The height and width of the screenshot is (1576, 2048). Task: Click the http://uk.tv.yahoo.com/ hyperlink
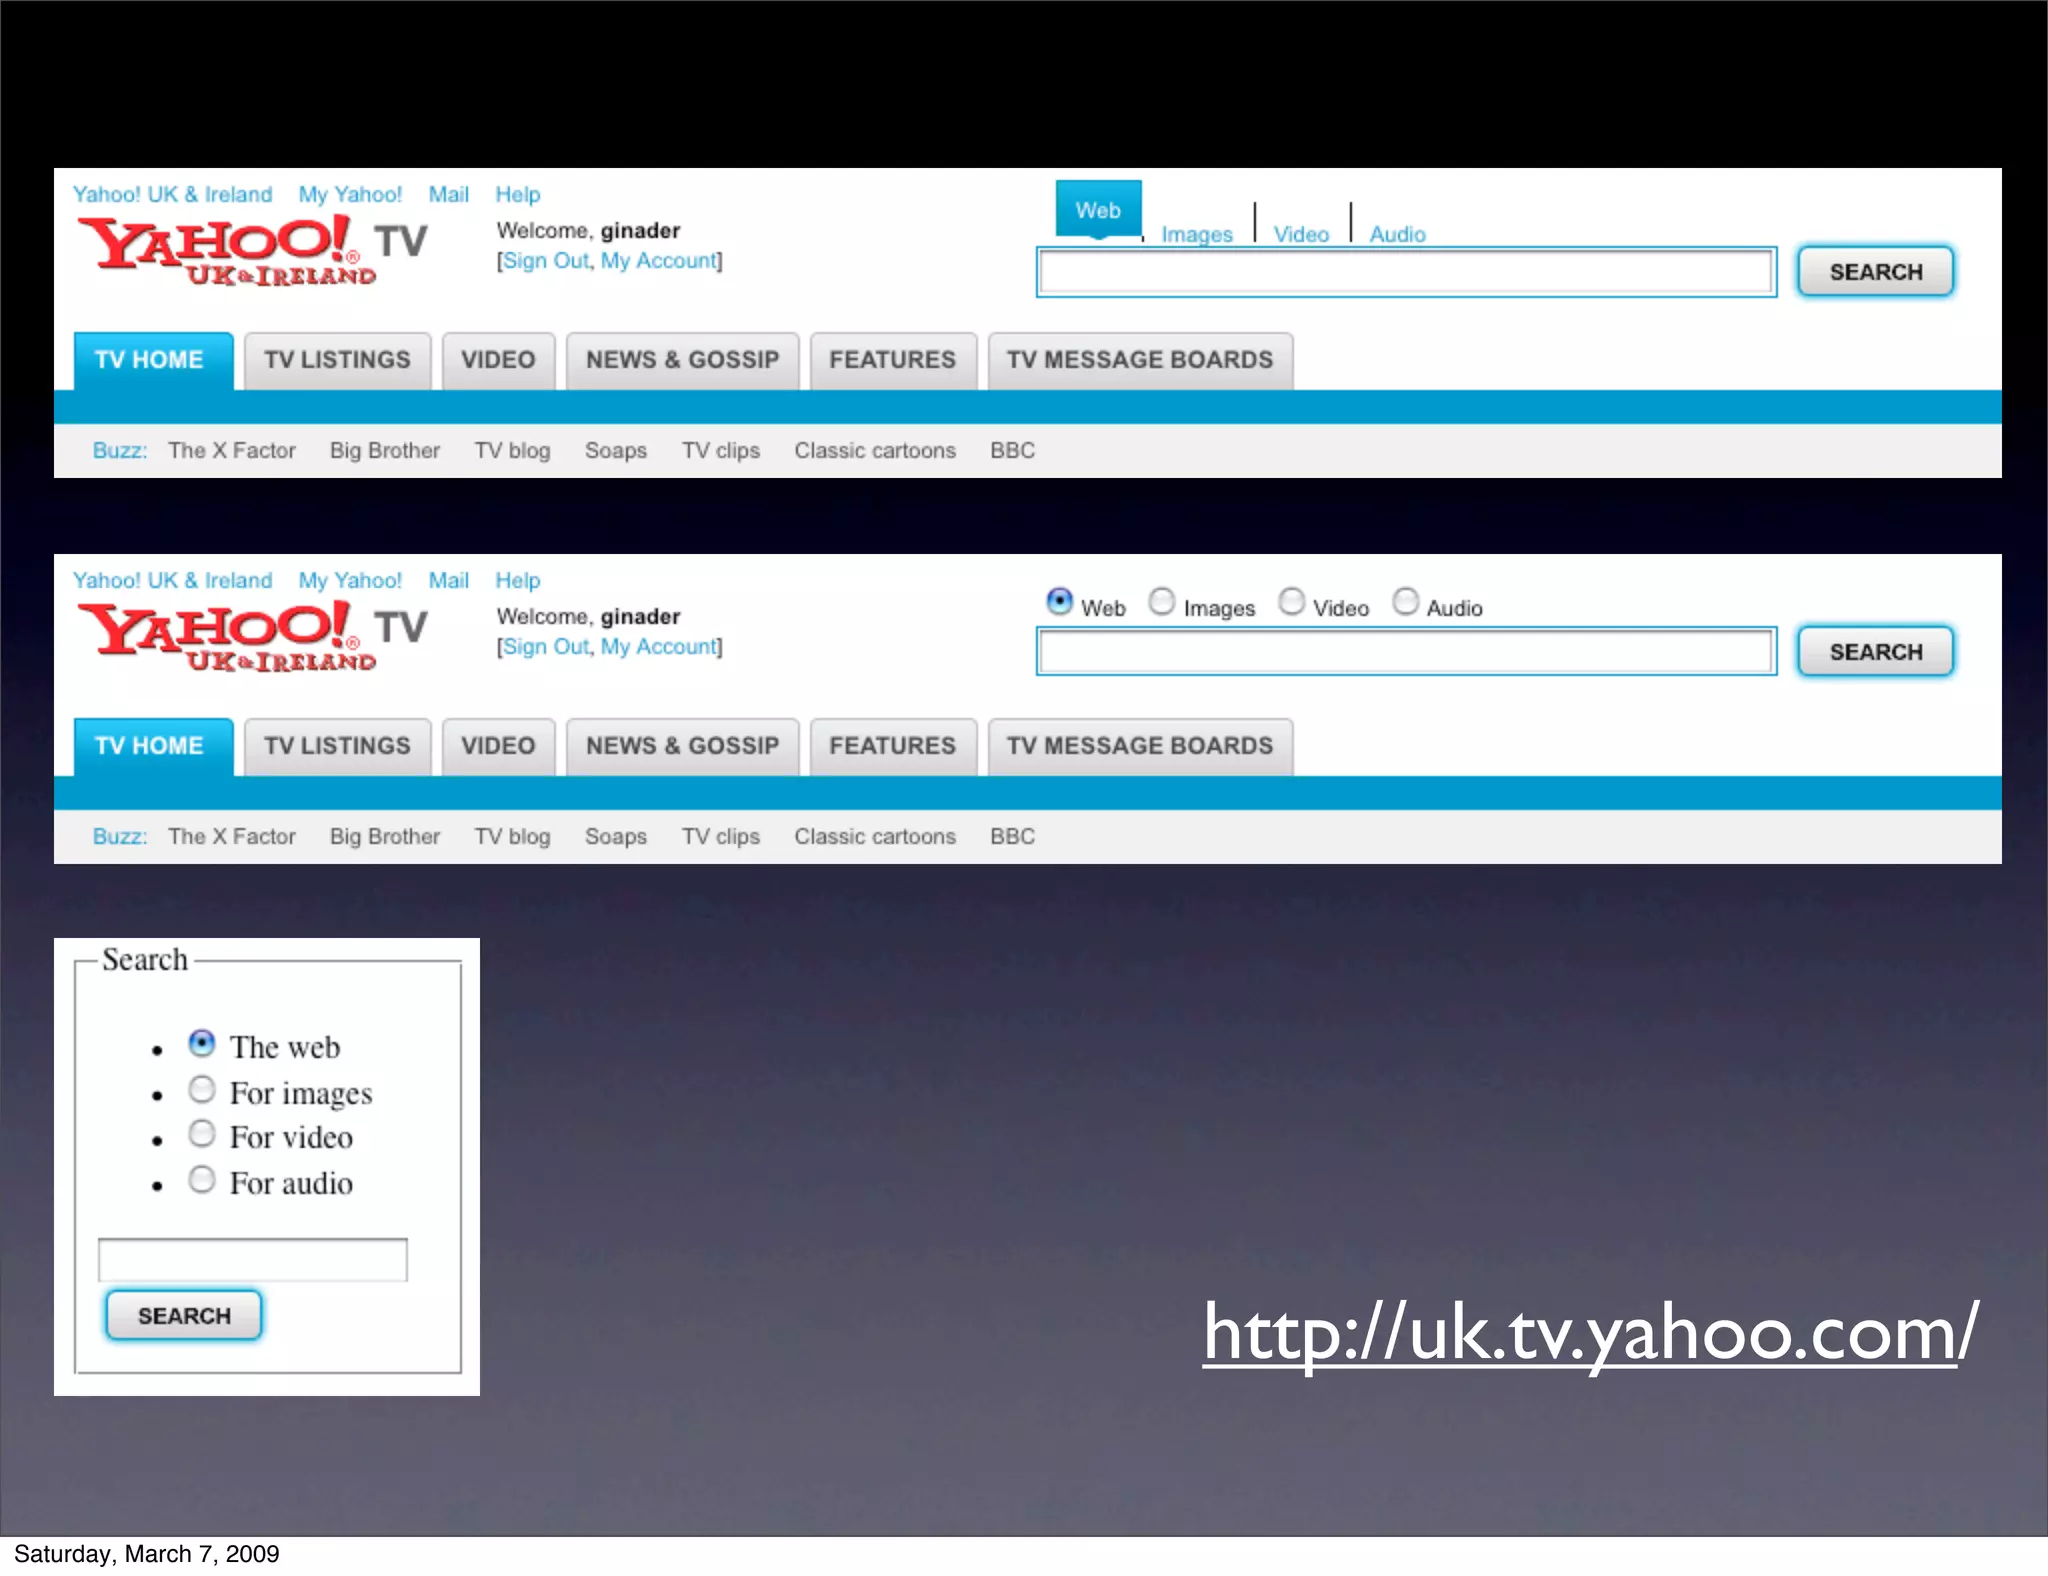[x=1589, y=1334]
